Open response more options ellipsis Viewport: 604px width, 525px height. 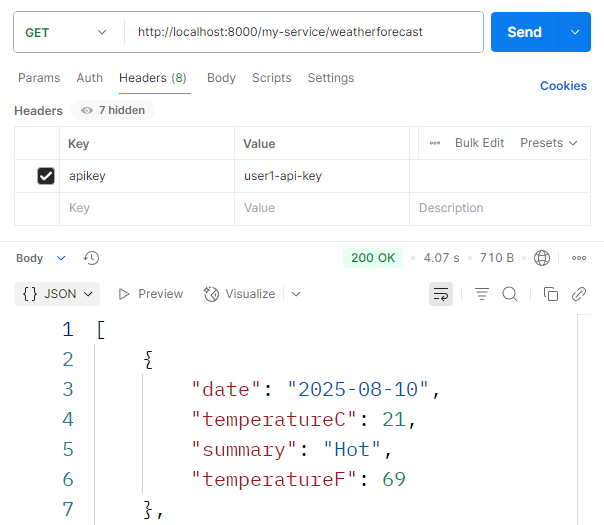(x=578, y=258)
